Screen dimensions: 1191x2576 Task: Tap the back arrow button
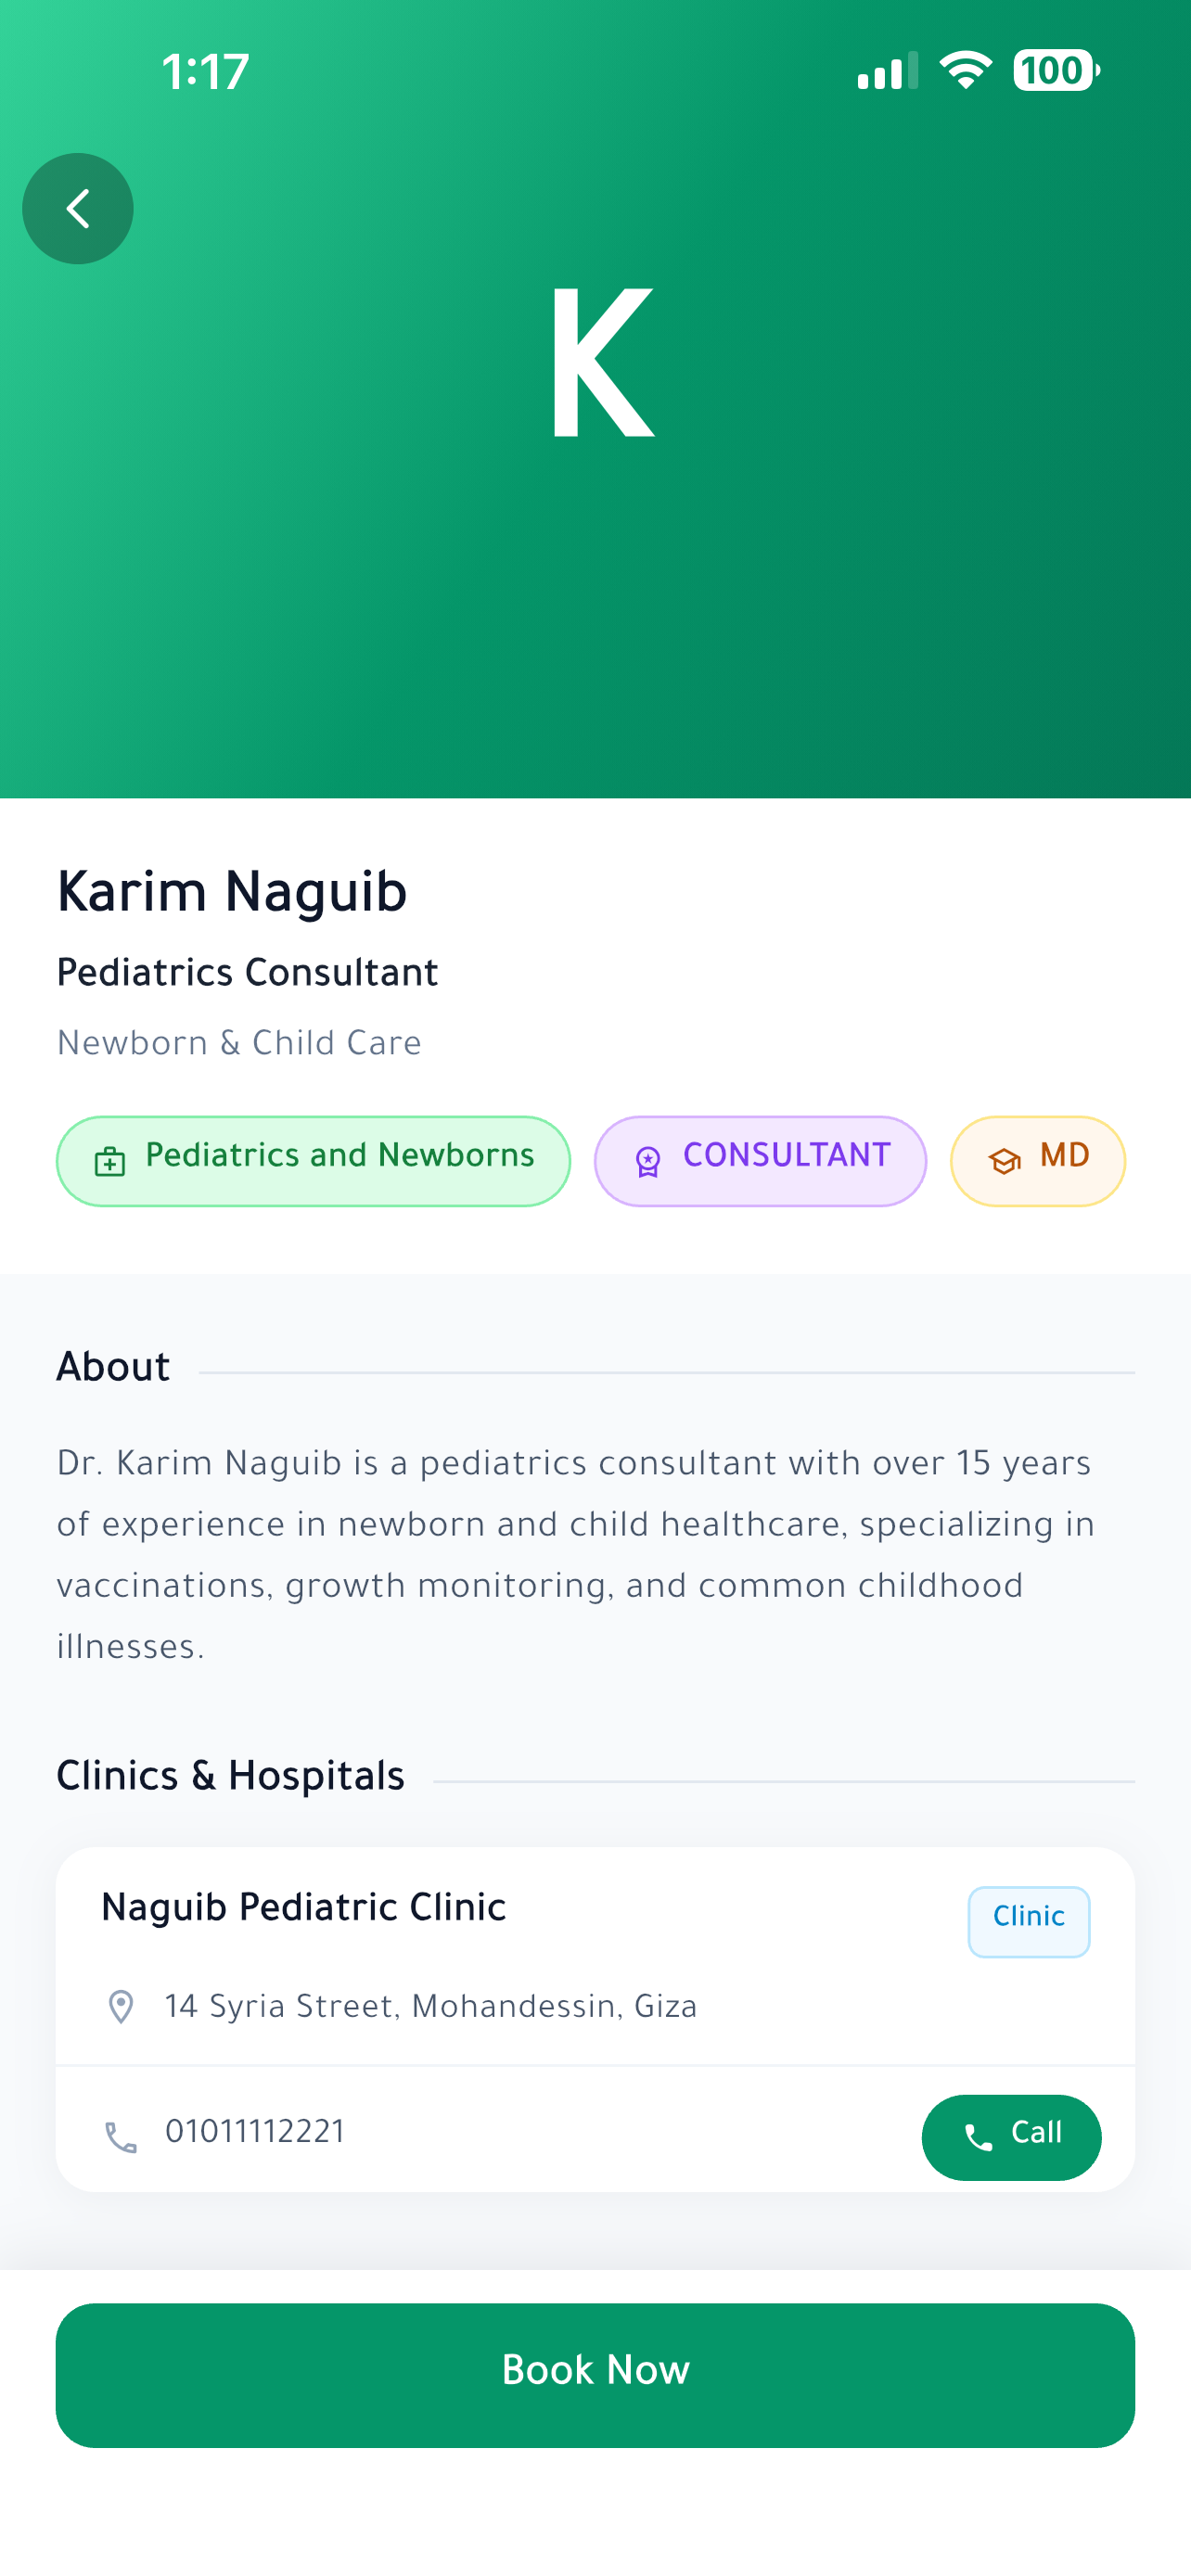pos(78,209)
